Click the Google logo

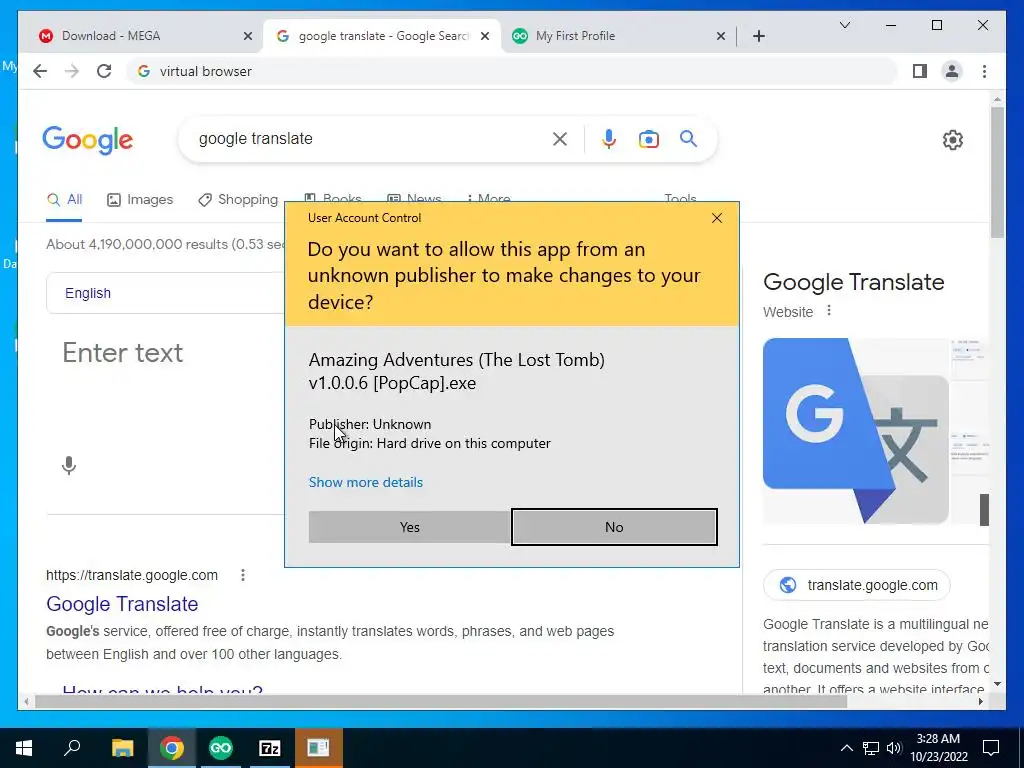[88, 140]
